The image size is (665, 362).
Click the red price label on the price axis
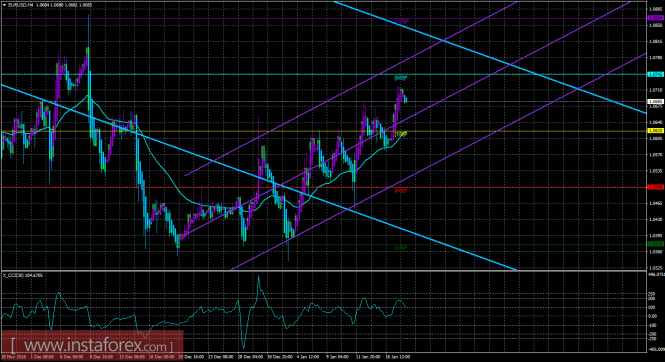pyautogui.click(x=656, y=187)
